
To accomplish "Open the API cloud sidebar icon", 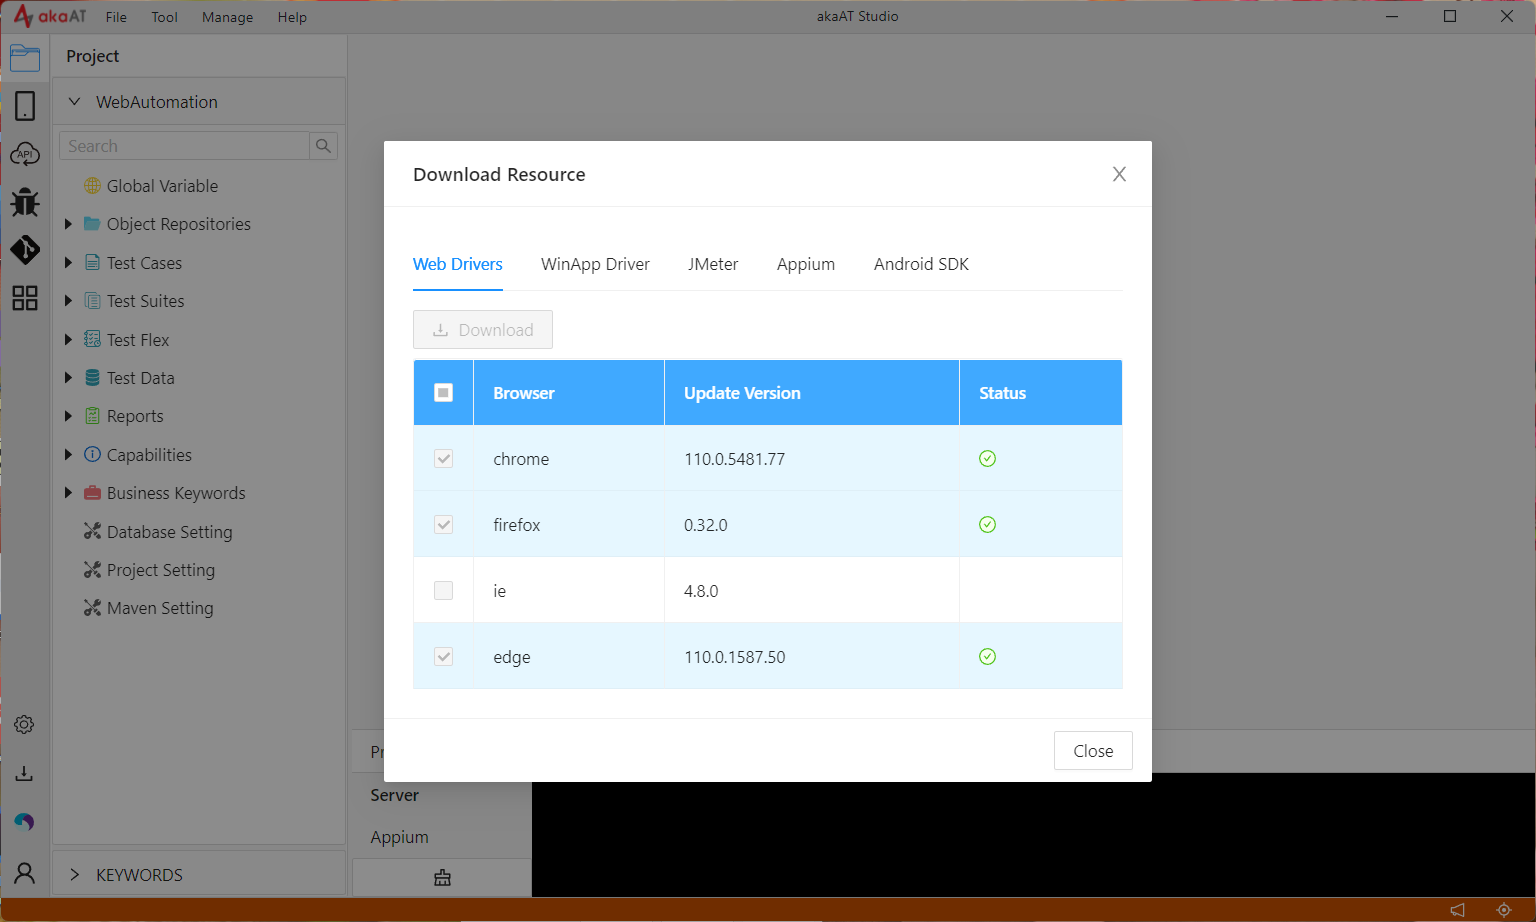I will [x=25, y=154].
